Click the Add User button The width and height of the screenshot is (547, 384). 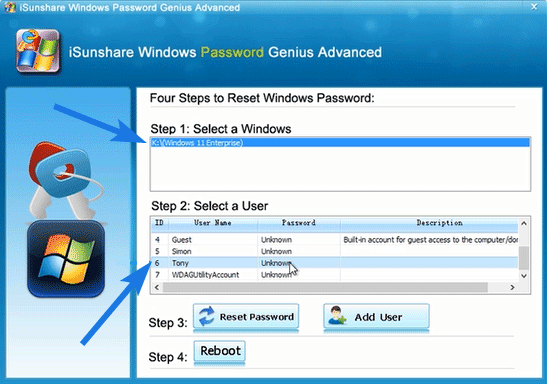click(376, 317)
